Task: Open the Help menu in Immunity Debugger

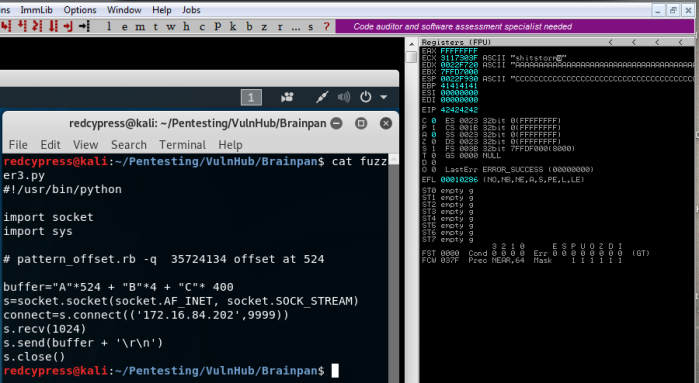Action: tap(161, 9)
